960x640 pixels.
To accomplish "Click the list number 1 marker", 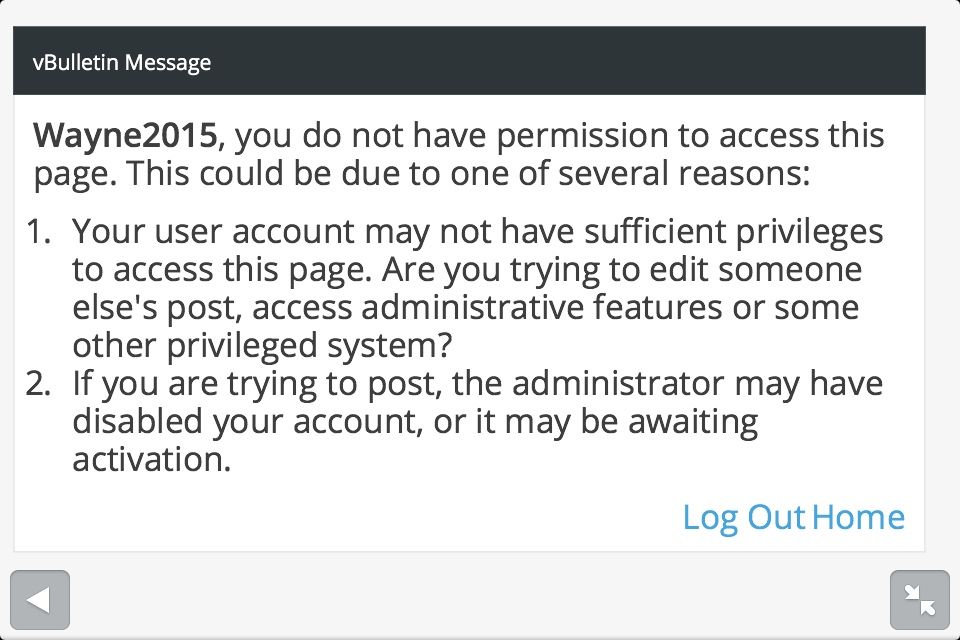I will click(x=39, y=232).
